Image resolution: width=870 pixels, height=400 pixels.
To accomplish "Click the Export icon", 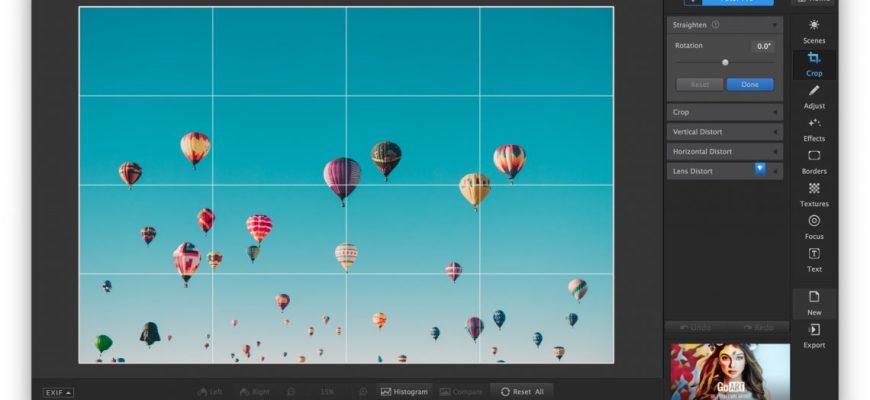I will [x=814, y=335].
